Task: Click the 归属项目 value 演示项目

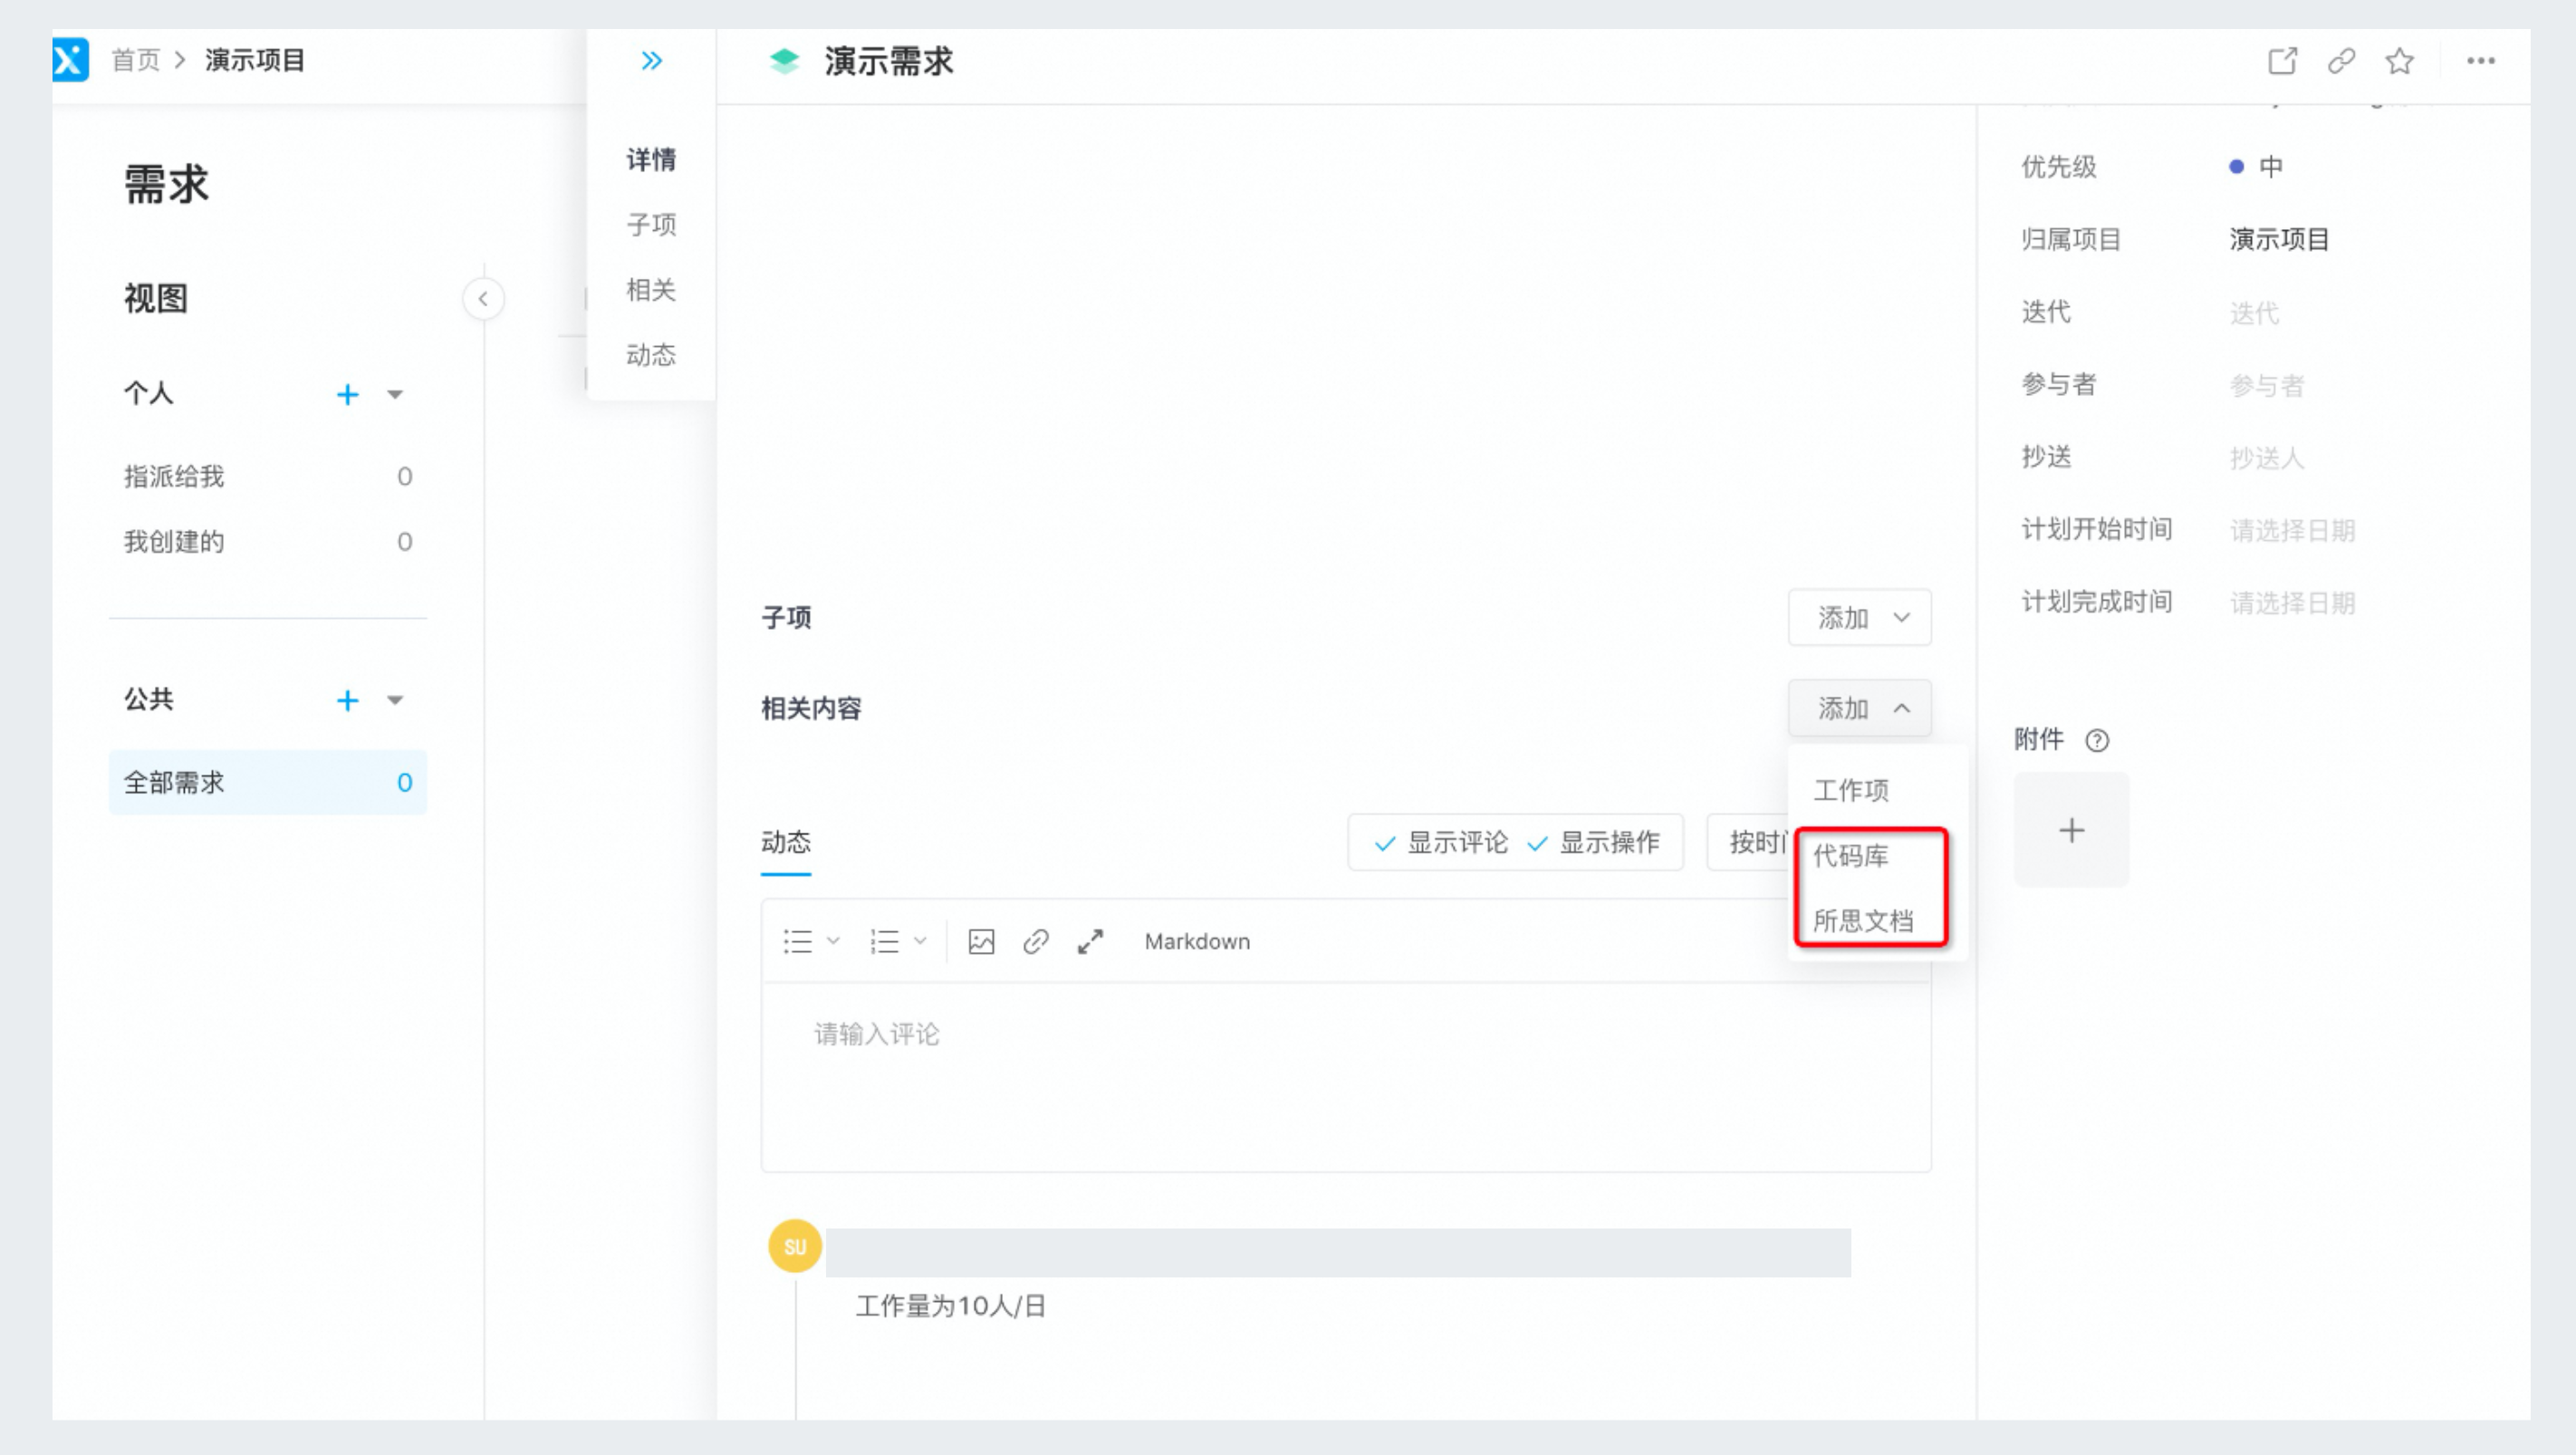Action: click(2279, 239)
